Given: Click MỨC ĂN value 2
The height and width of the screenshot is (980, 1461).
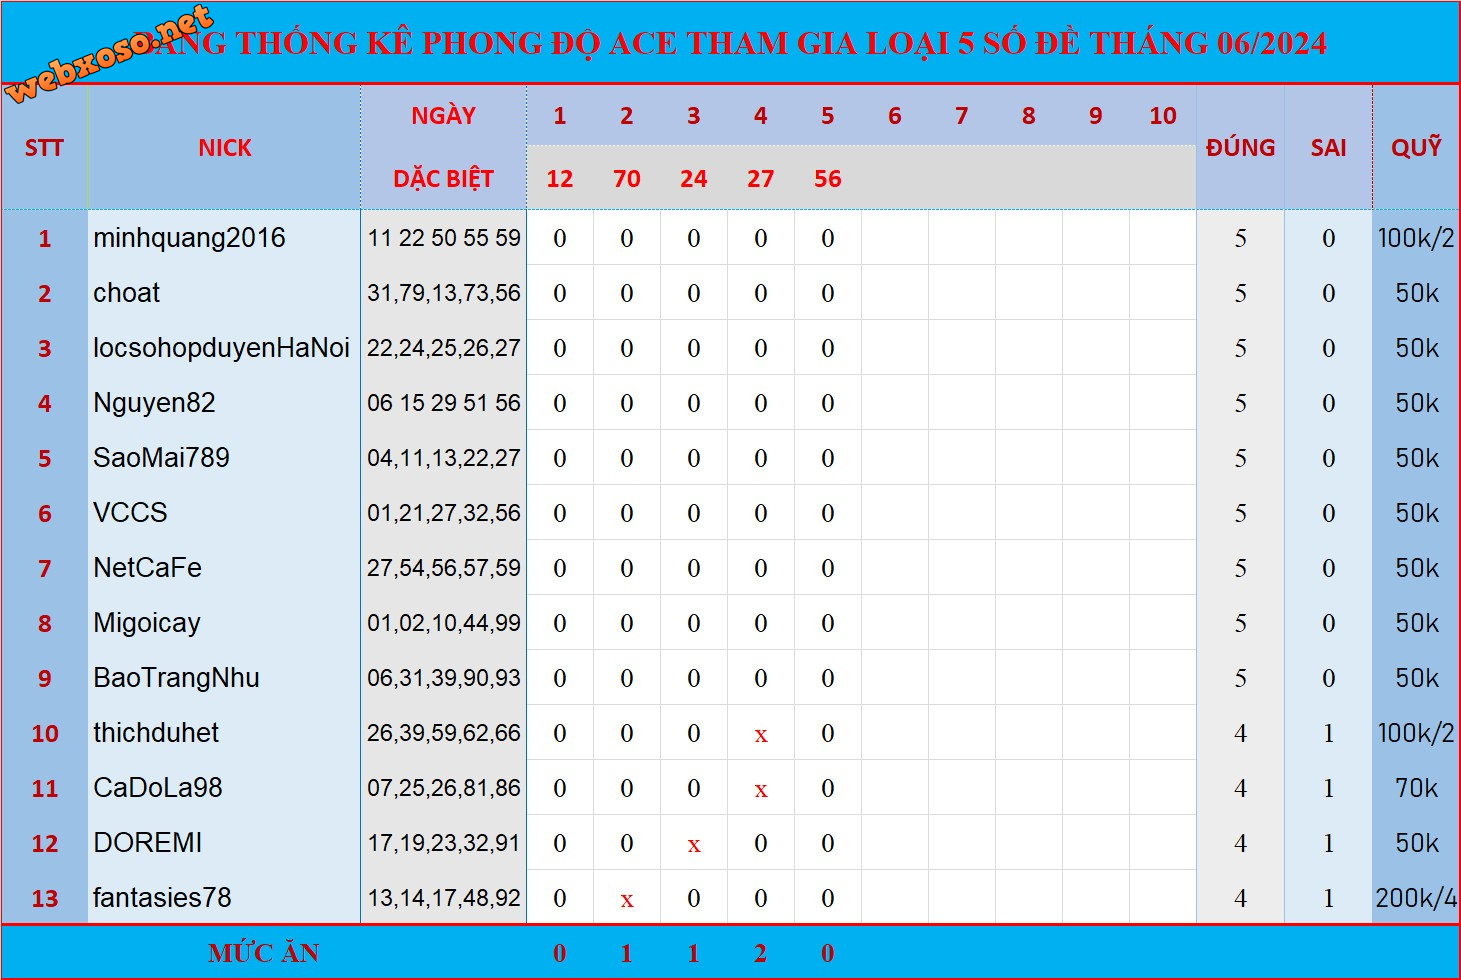Looking at the screenshot, I should click(761, 954).
